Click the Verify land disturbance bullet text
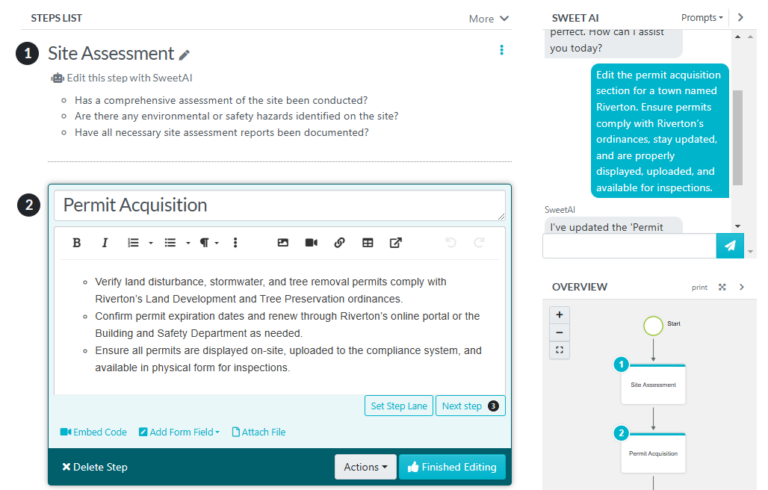The width and height of the screenshot is (768, 490). tap(270, 290)
